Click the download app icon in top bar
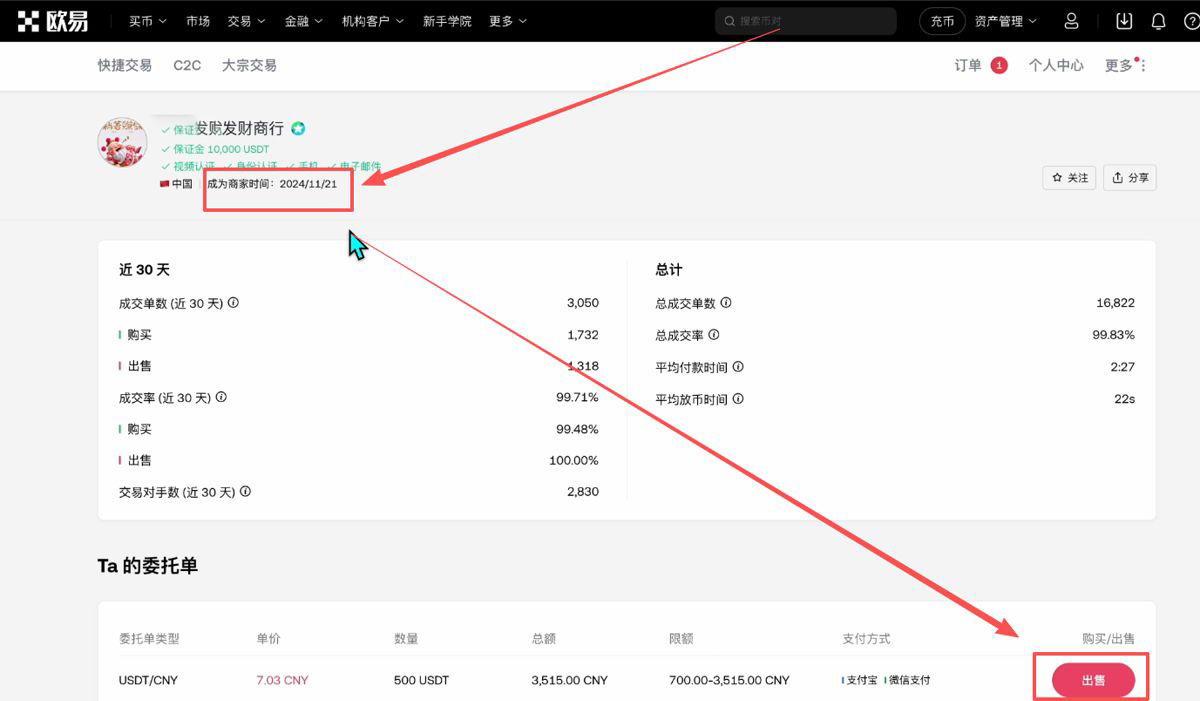The height and width of the screenshot is (701, 1200). [x=1123, y=20]
